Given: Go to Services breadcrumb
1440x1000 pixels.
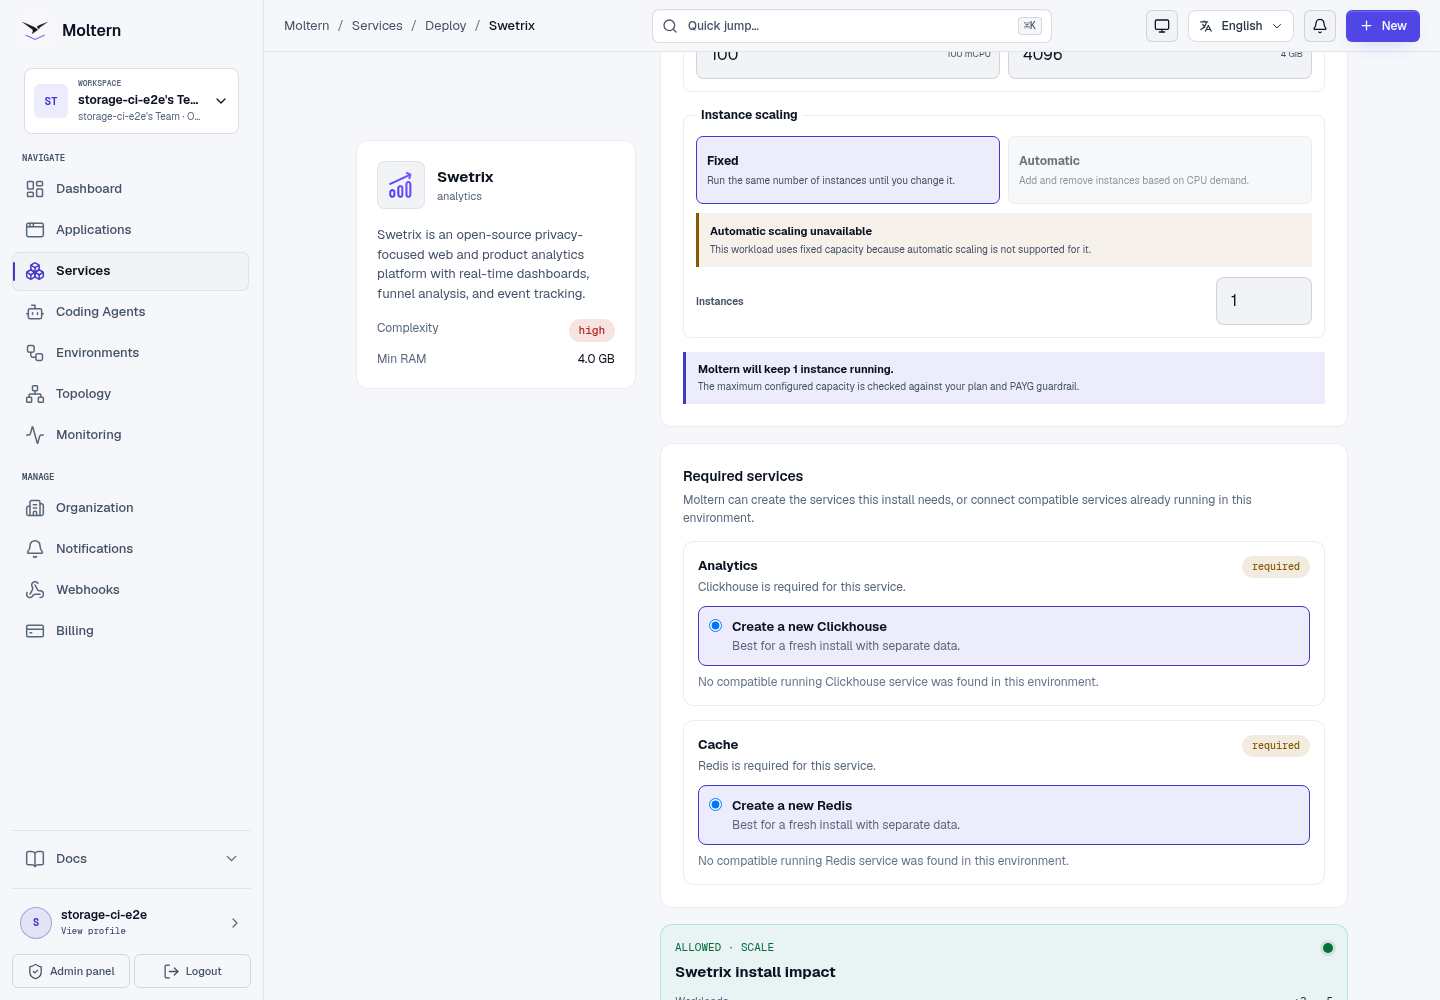Looking at the screenshot, I should point(377,26).
